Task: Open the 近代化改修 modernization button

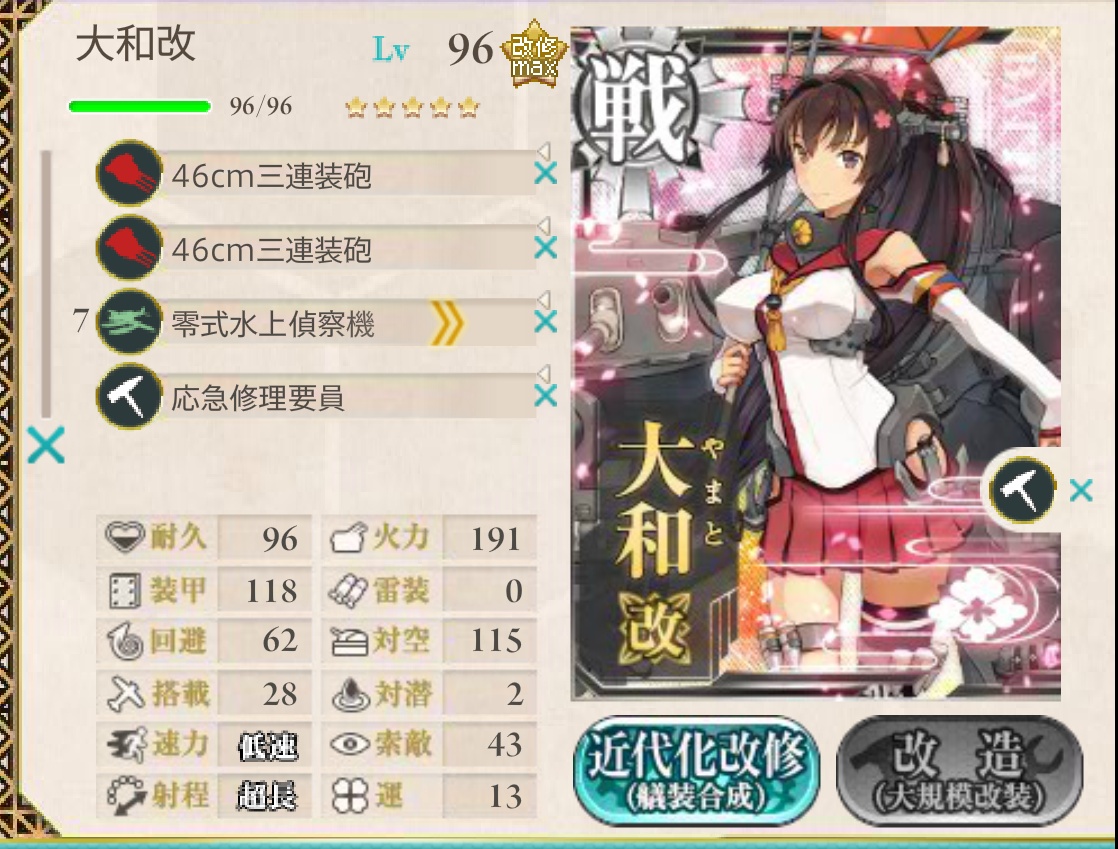Action: coord(696,771)
